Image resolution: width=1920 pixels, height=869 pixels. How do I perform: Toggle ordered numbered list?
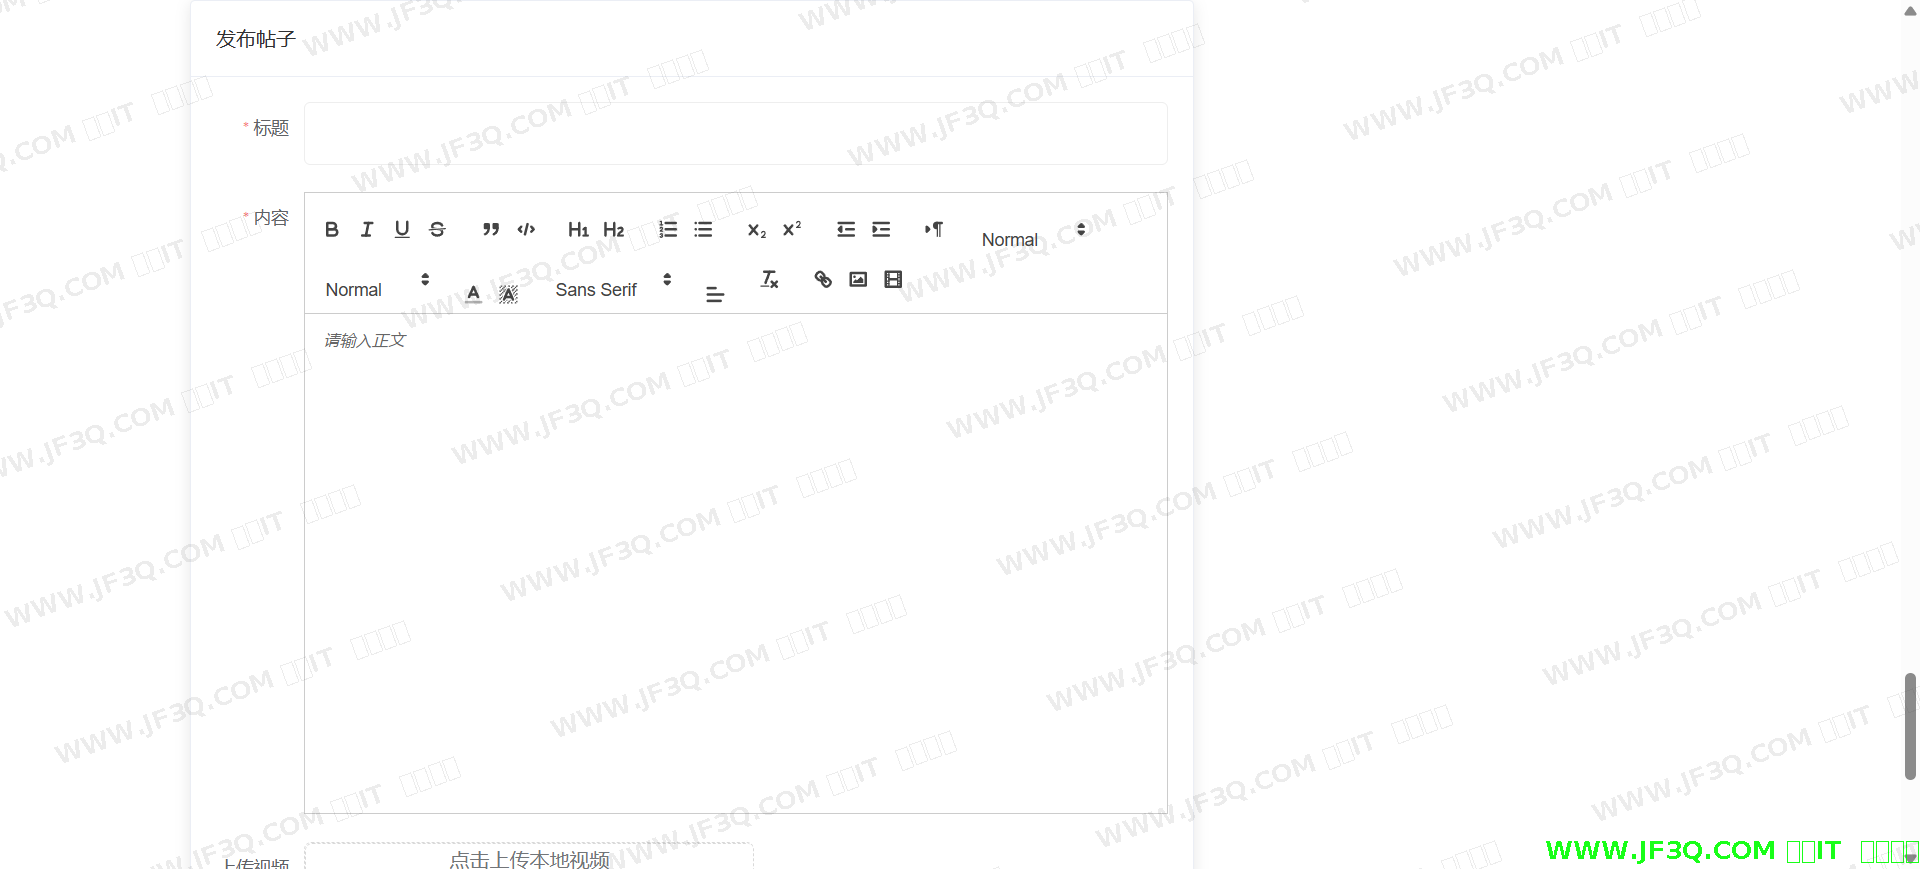[x=668, y=230]
